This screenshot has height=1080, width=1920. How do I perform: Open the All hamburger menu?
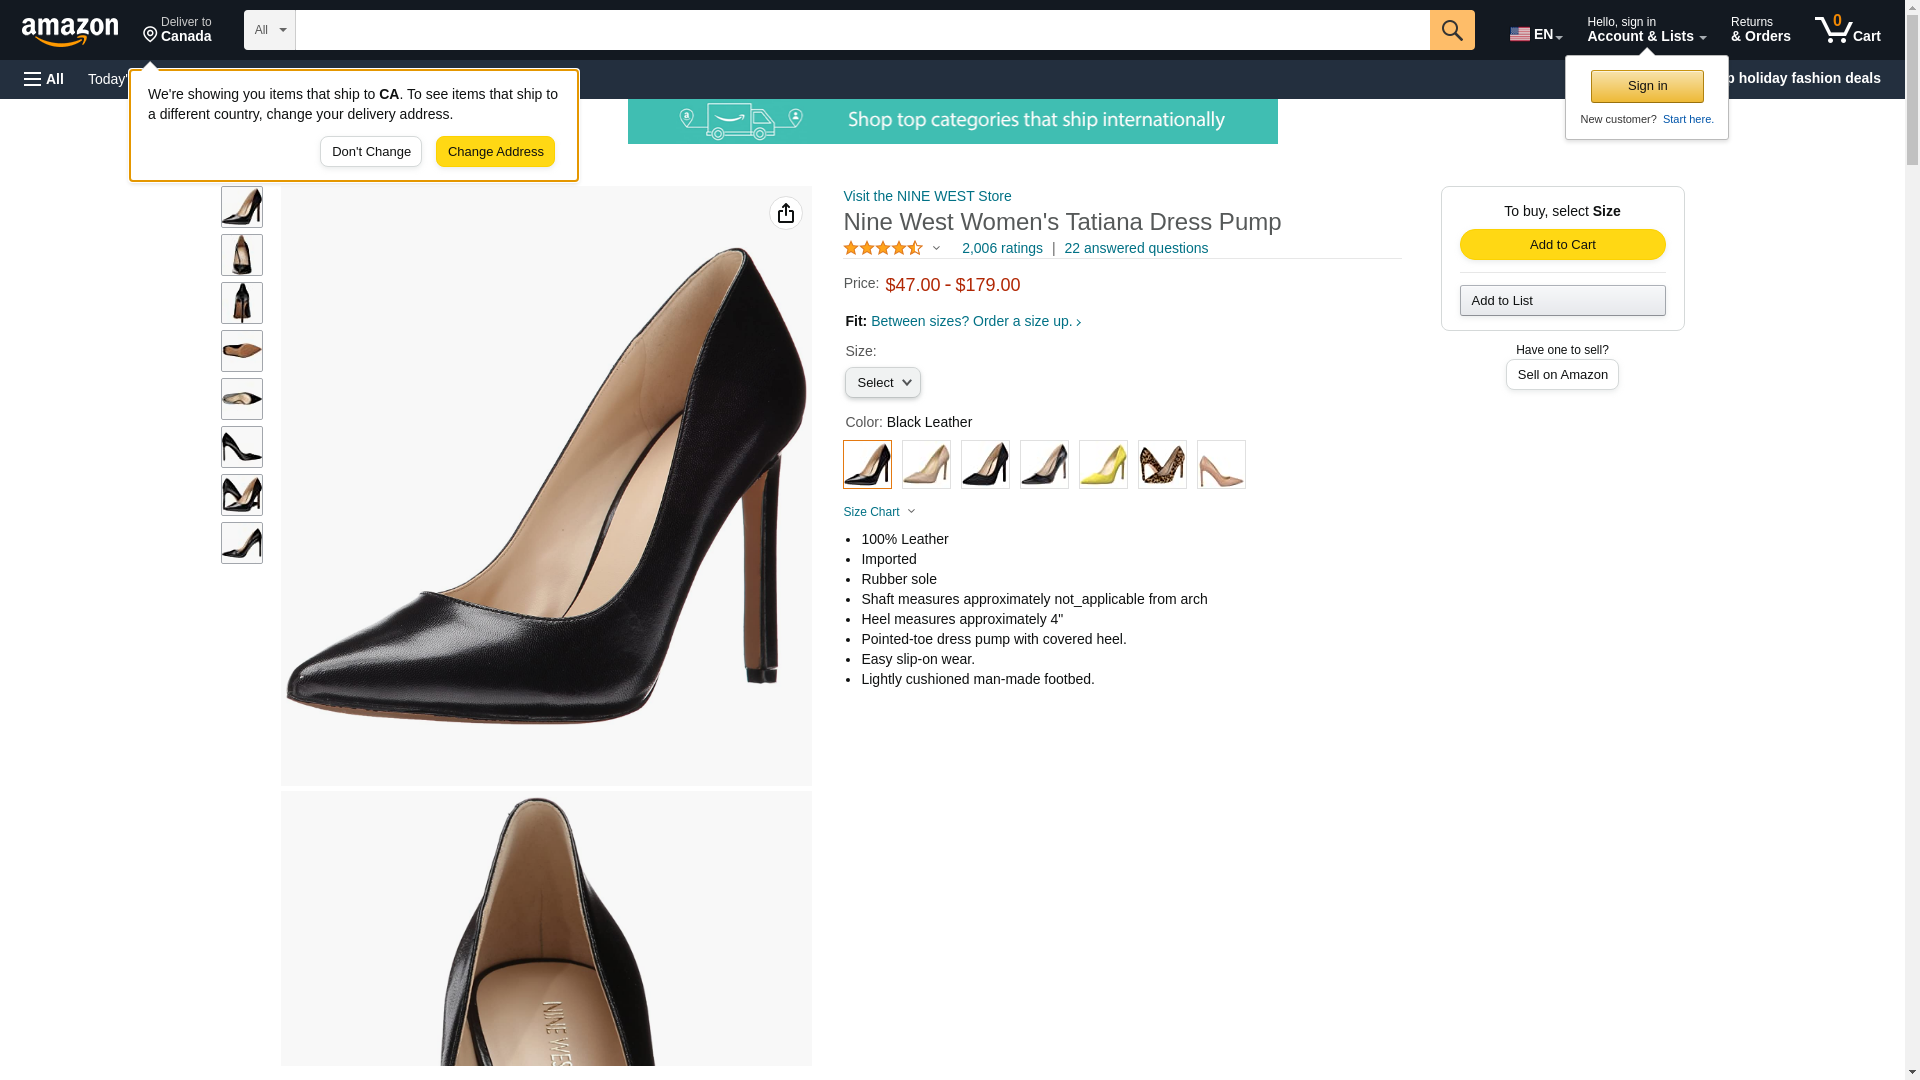(44, 79)
